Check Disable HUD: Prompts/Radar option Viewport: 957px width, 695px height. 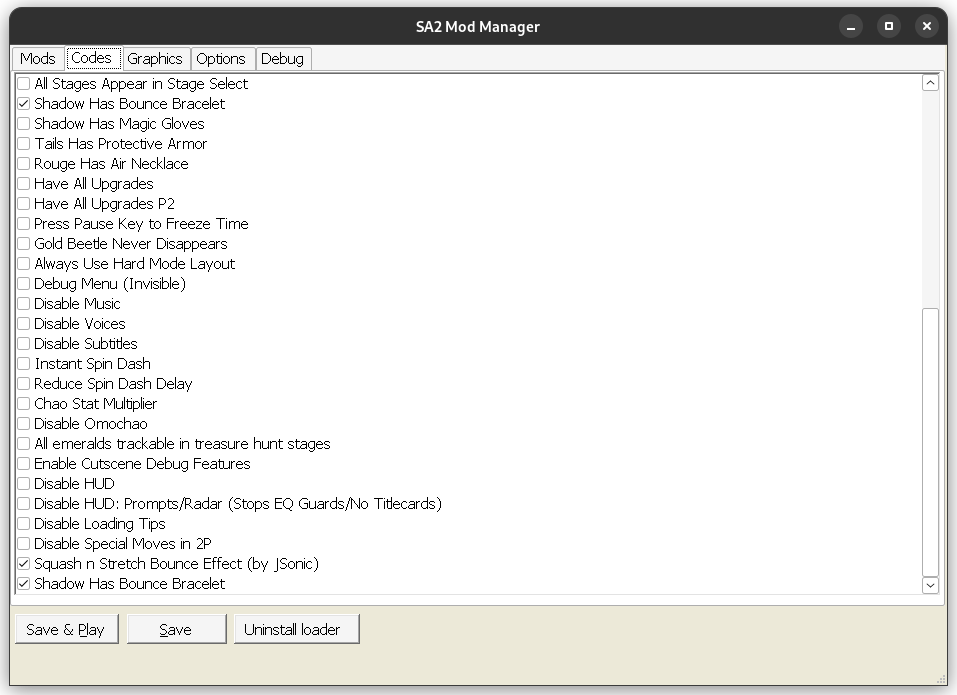pyautogui.click(x=24, y=504)
